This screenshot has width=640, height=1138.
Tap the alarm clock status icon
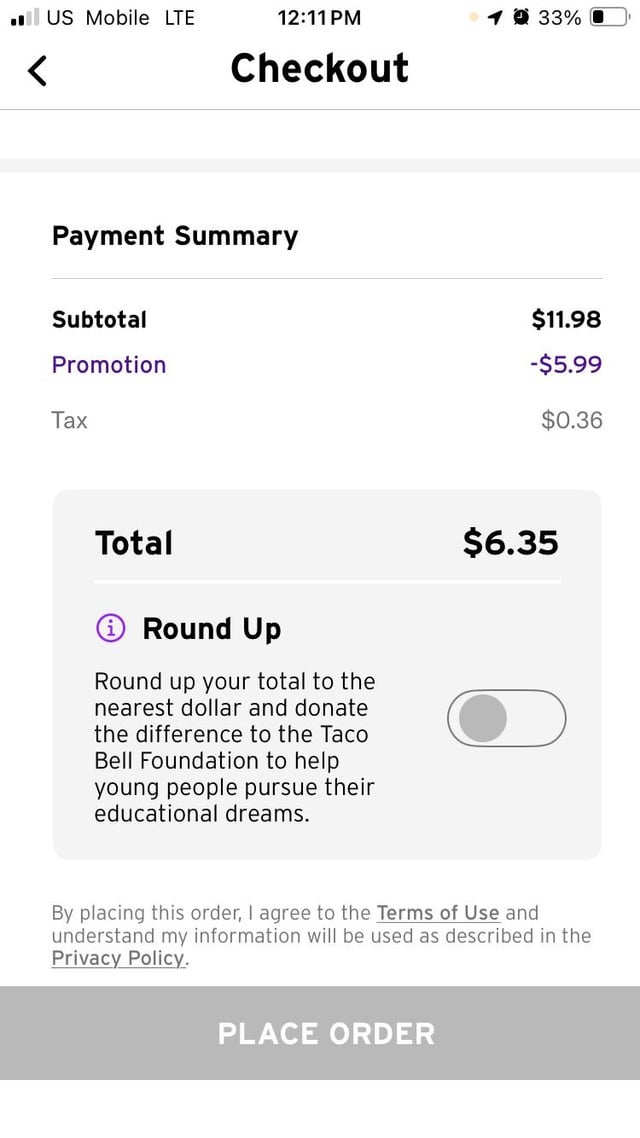click(521, 18)
